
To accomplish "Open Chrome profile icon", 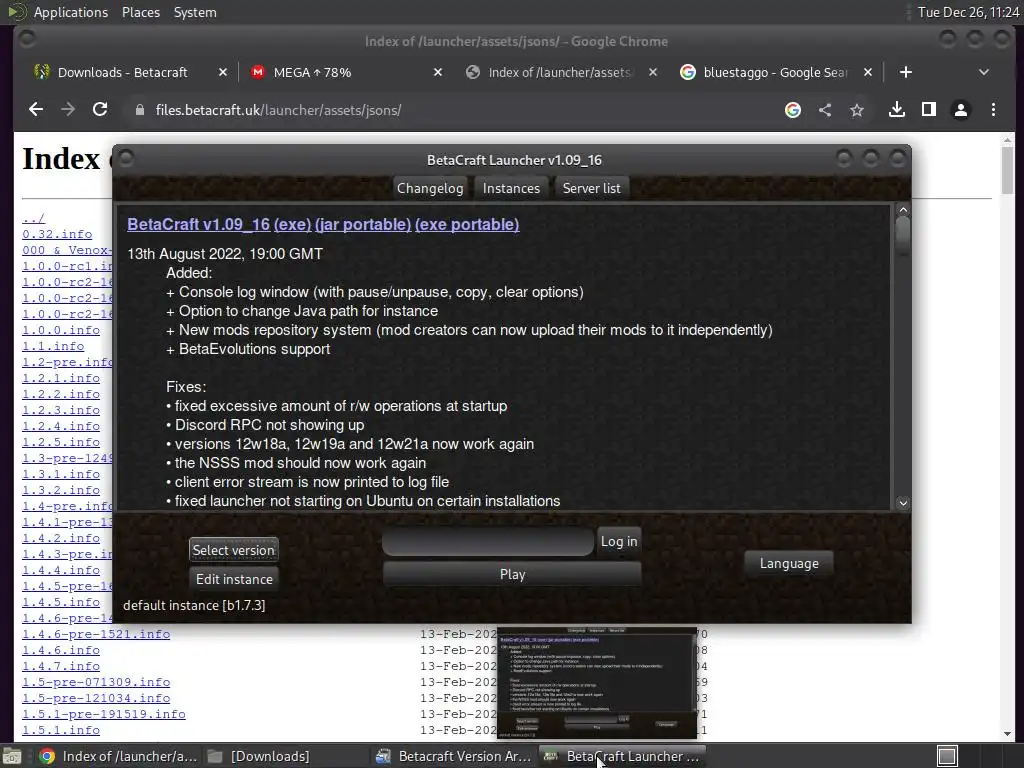I will (x=961, y=110).
